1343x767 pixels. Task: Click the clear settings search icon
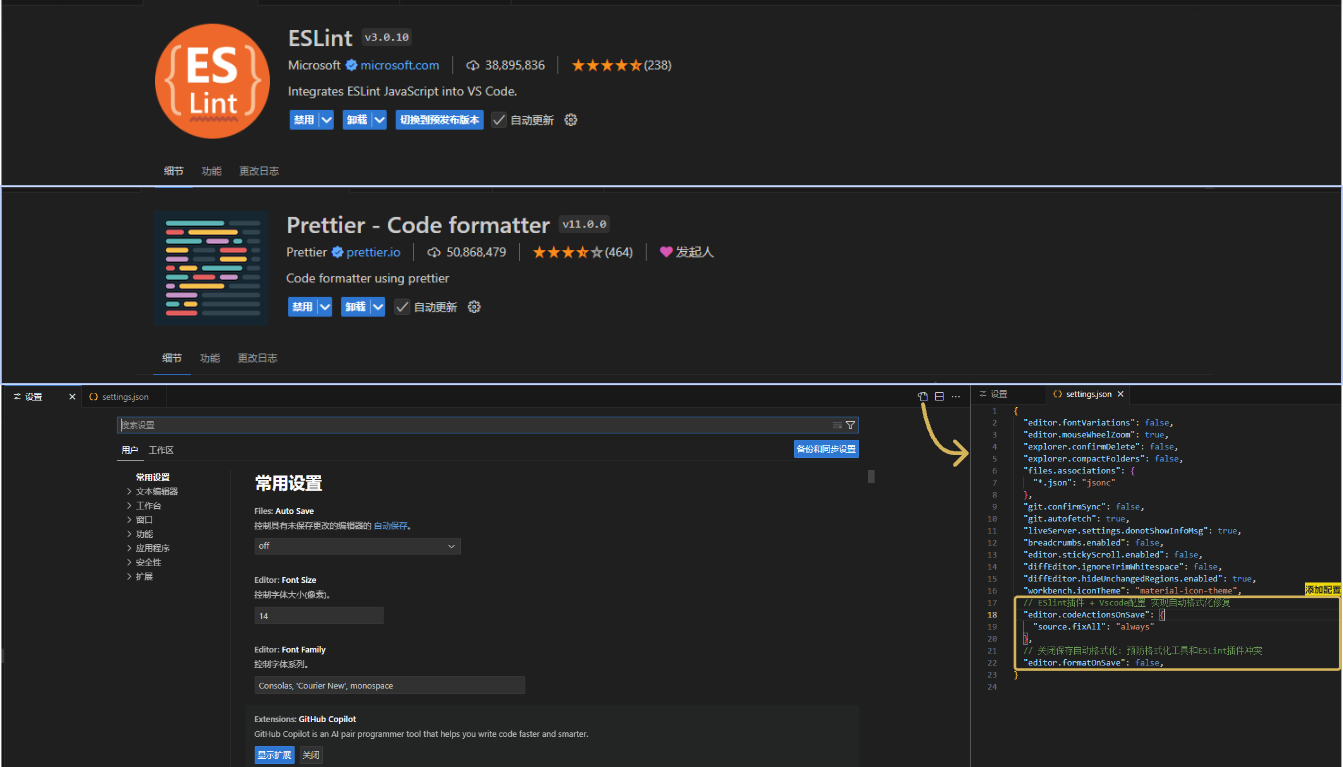[837, 425]
